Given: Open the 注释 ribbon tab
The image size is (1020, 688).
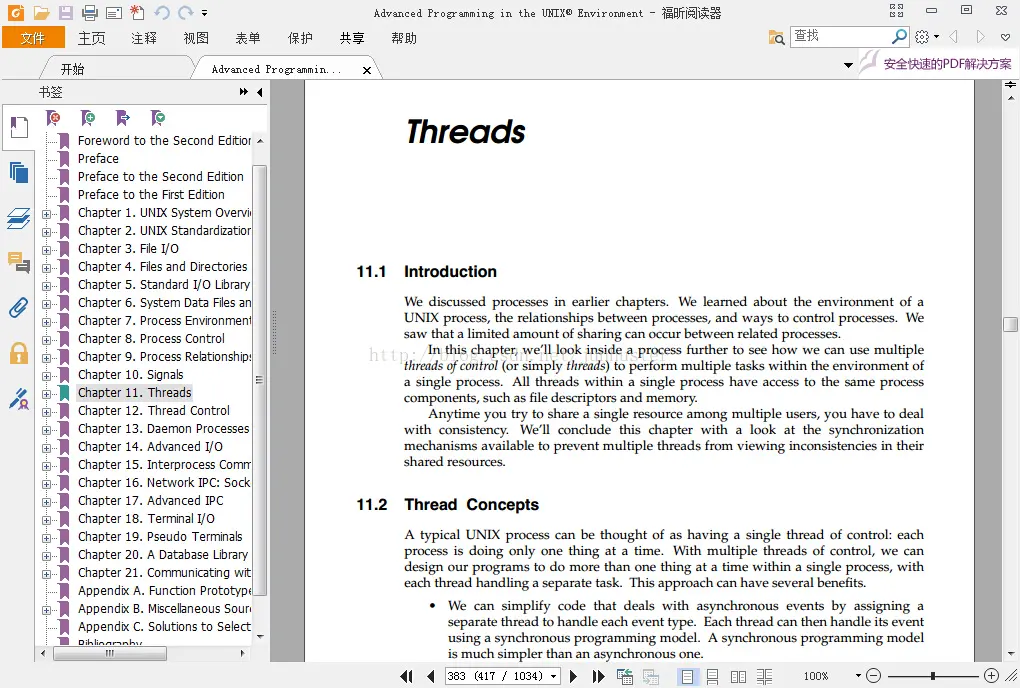Looking at the screenshot, I should click(144, 38).
